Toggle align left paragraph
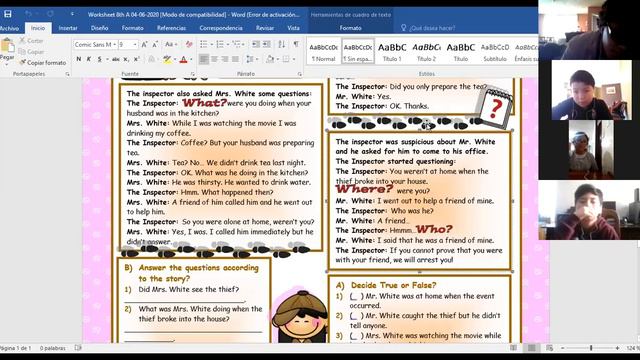 tap(203, 59)
